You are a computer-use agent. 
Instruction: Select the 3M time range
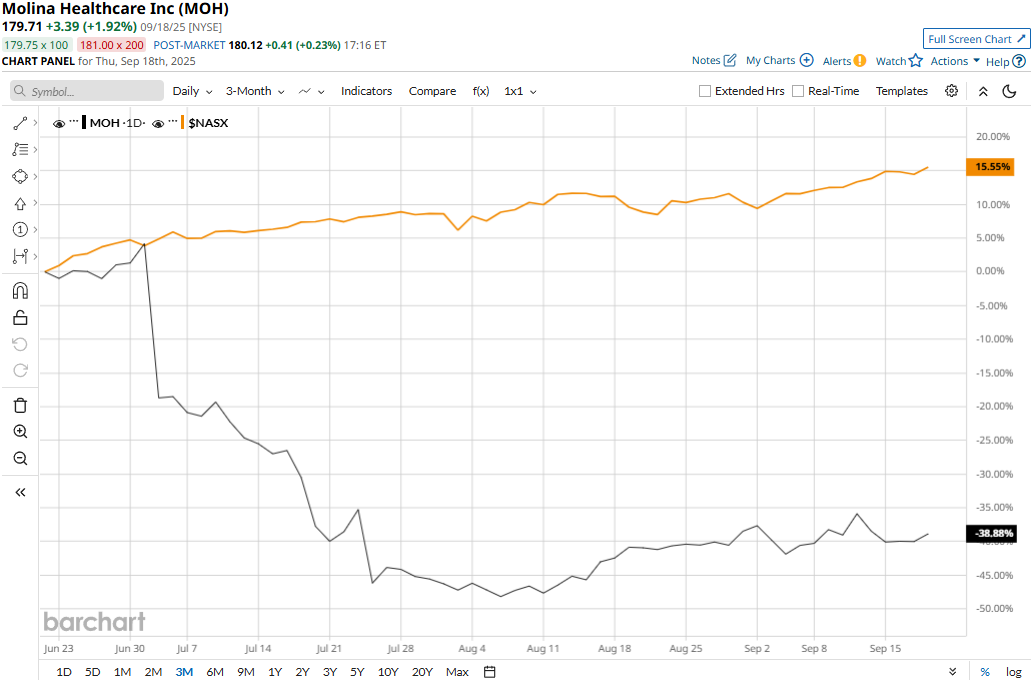tap(184, 671)
